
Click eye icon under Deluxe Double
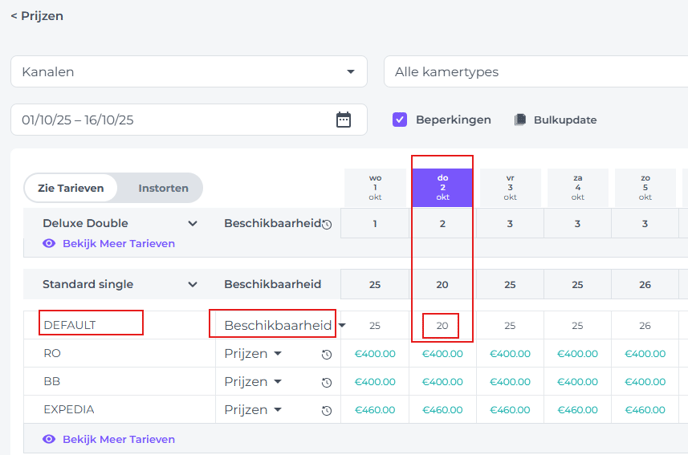49,243
